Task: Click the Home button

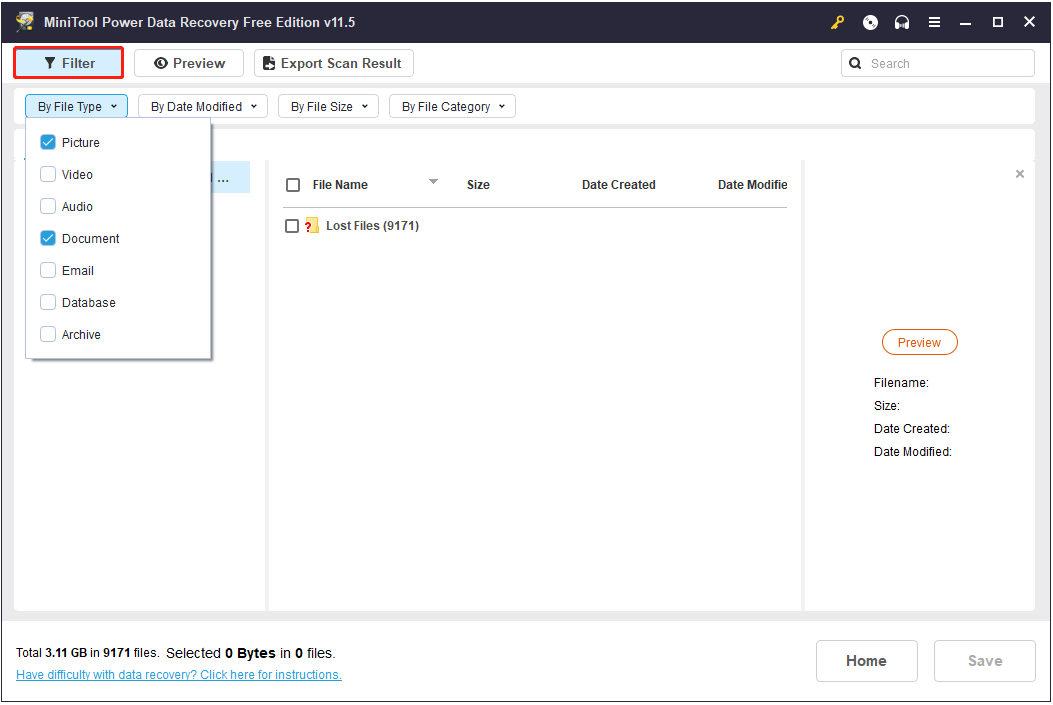Action: 866,661
